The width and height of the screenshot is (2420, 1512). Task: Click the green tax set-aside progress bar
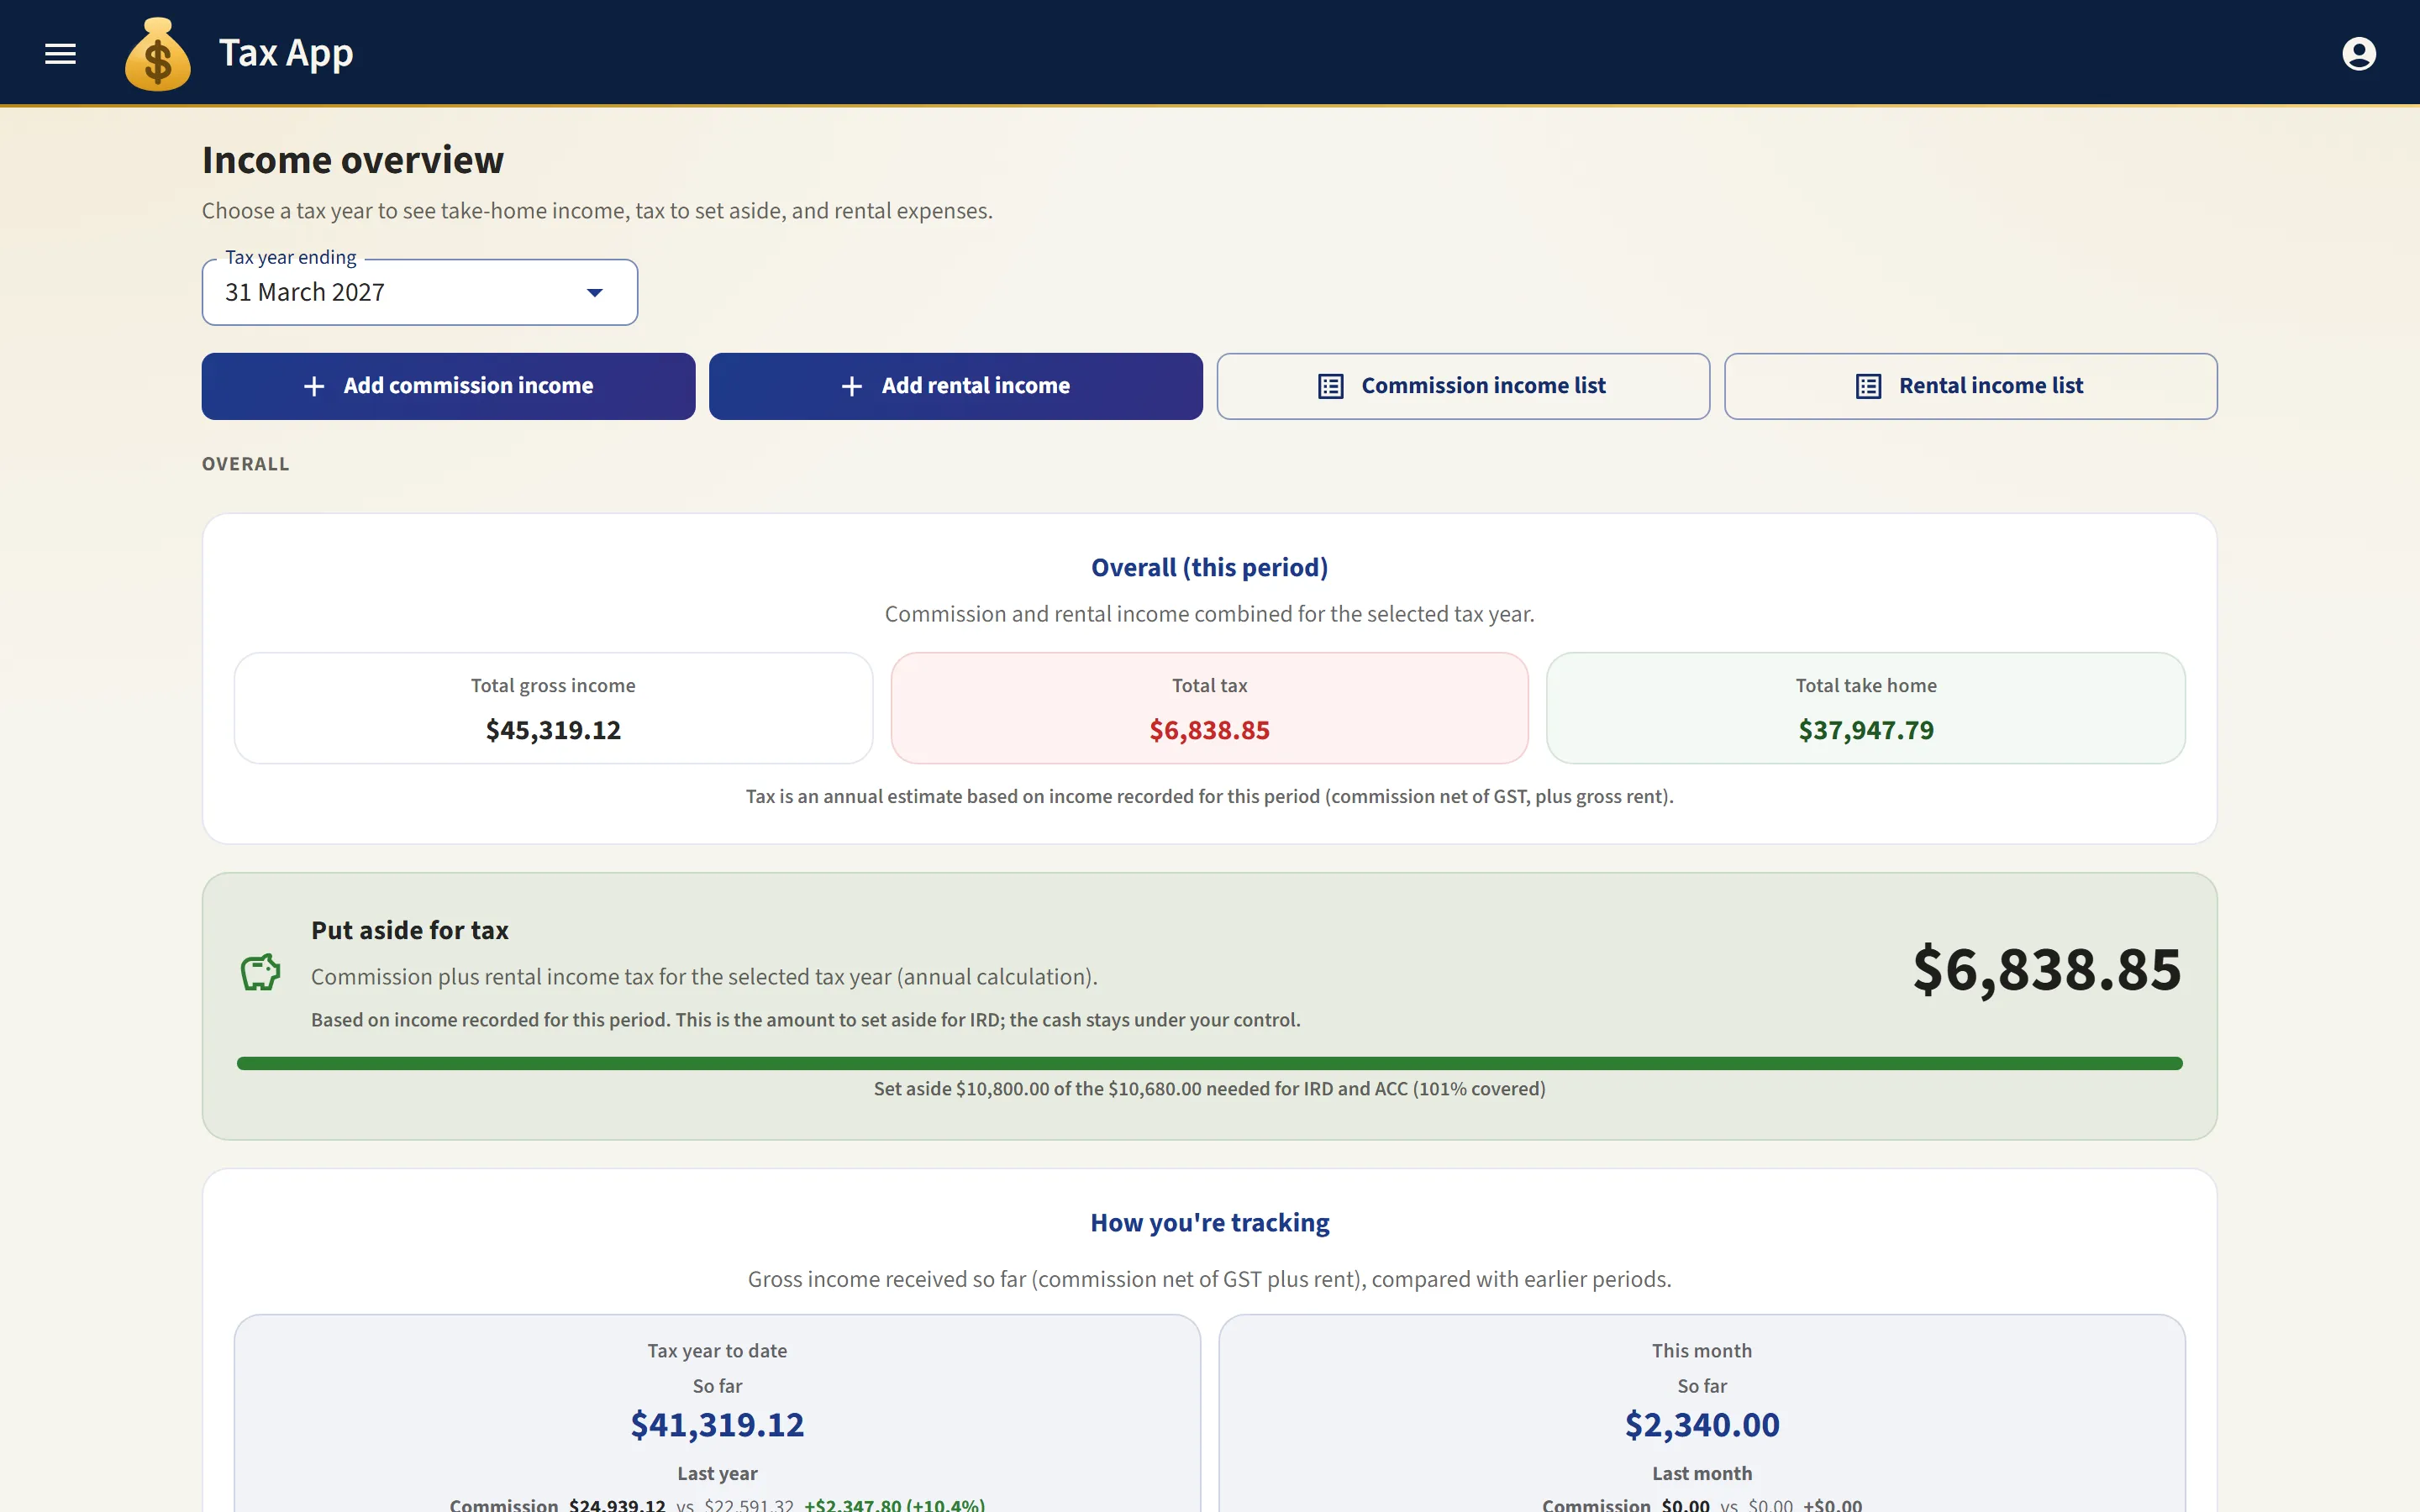coord(1209,1063)
